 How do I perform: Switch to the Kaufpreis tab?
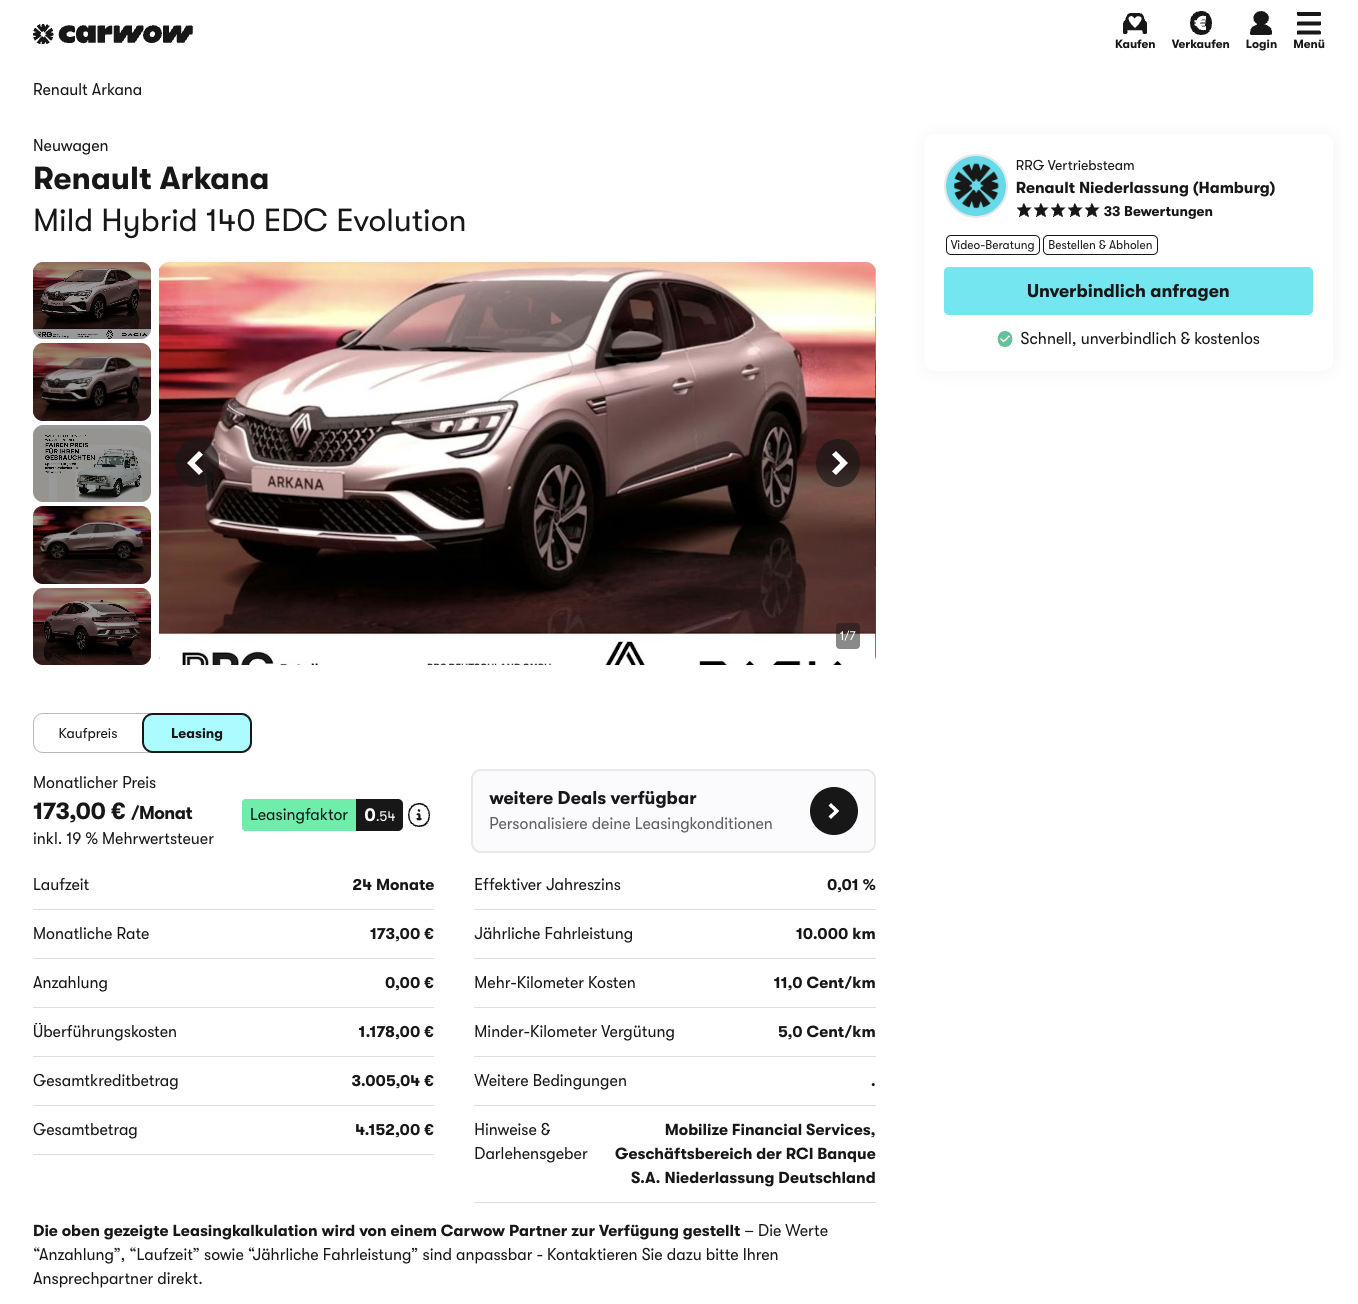pyautogui.click(x=88, y=733)
